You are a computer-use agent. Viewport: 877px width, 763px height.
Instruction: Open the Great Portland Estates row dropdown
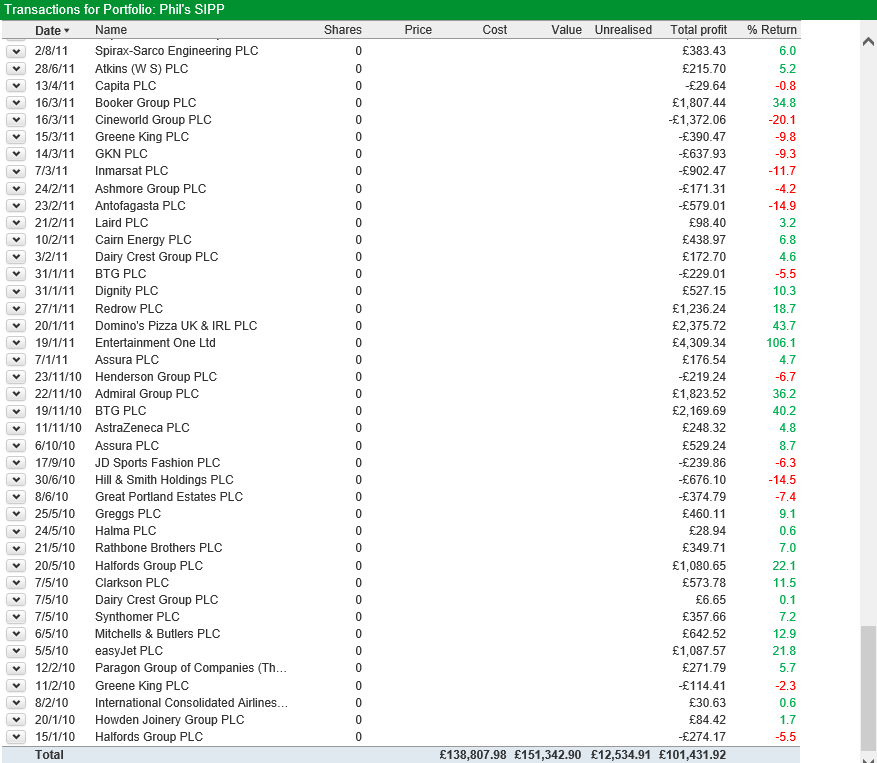click(16, 497)
